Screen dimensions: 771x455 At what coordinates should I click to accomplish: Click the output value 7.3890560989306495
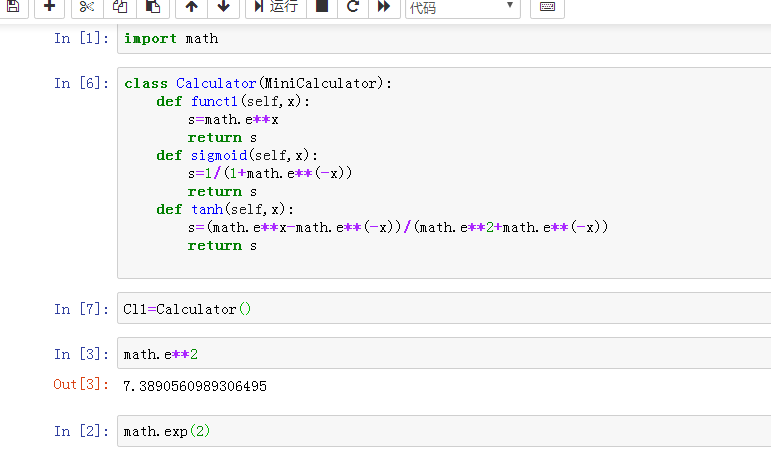pyautogui.click(x=195, y=386)
